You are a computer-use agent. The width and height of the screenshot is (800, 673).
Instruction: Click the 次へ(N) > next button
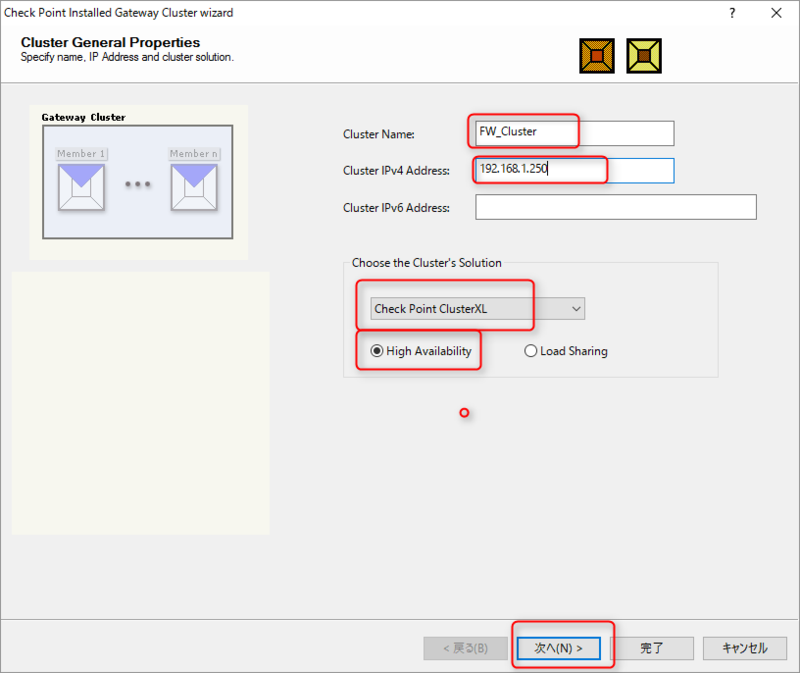559,648
